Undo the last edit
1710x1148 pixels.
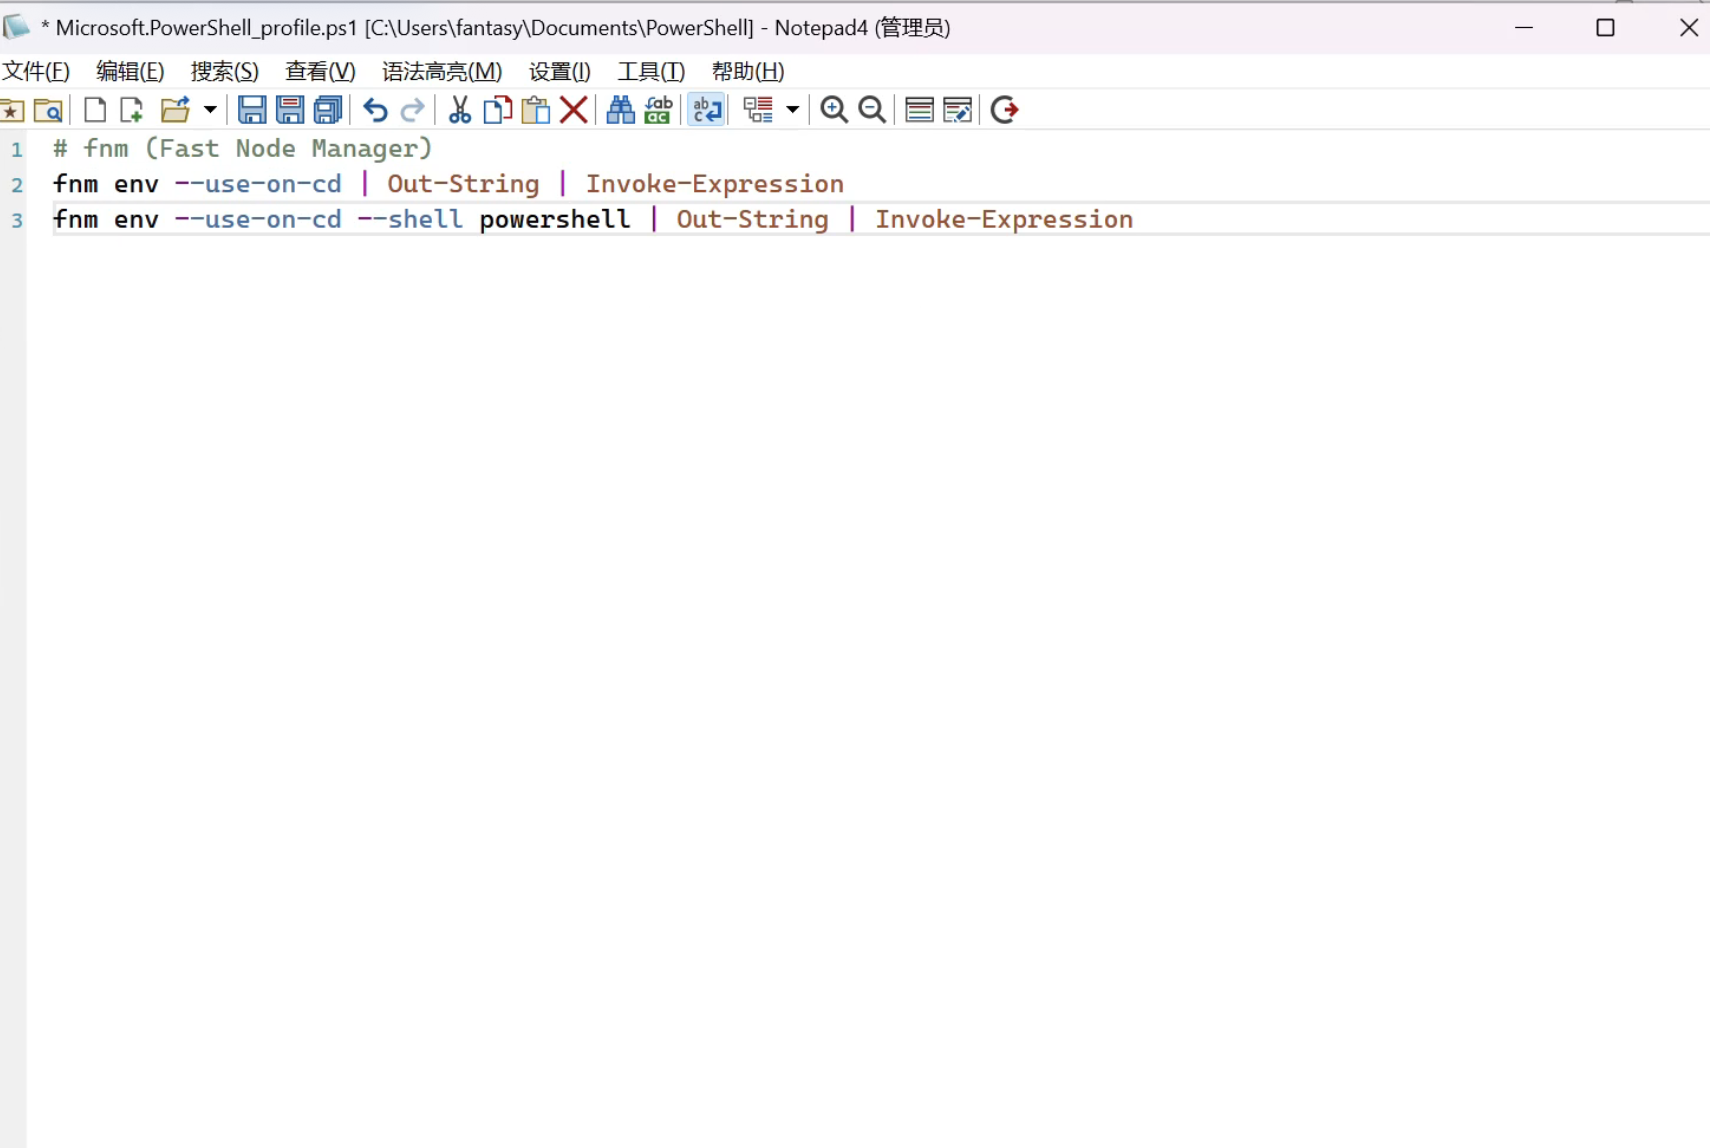click(x=375, y=110)
